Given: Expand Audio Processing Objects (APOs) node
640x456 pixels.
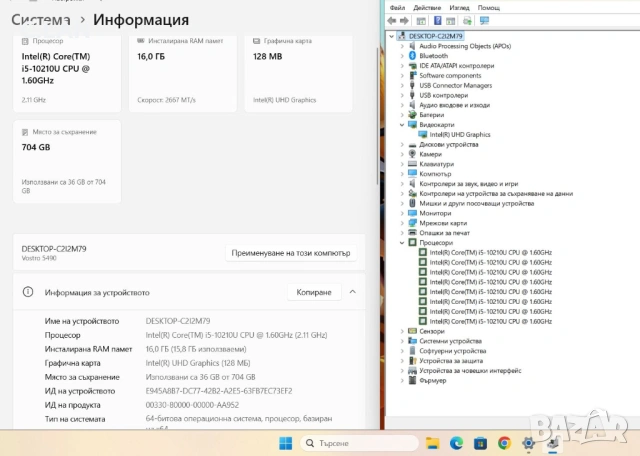Looking at the screenshot, I should point(402,46).
